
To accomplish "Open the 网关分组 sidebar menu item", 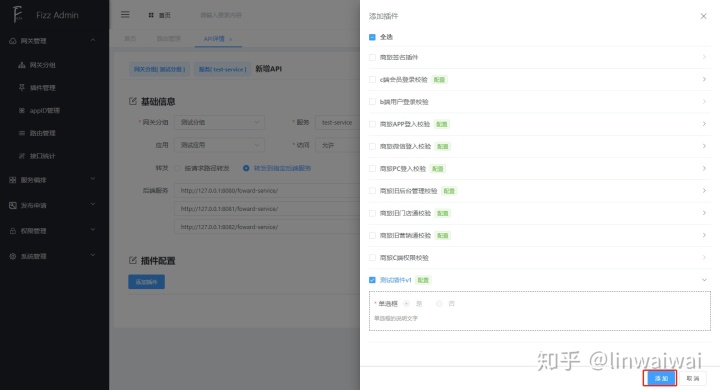I will (55, 65).
